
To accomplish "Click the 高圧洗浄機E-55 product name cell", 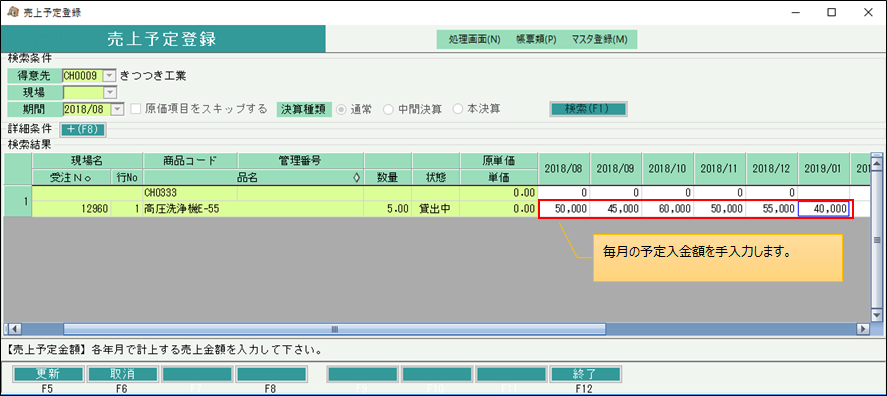I will [x=253, y=209].
